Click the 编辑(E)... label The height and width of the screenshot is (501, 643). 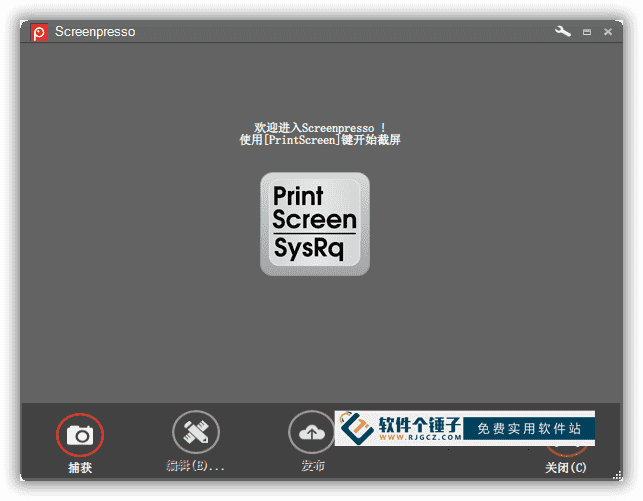tap(195, 466)
